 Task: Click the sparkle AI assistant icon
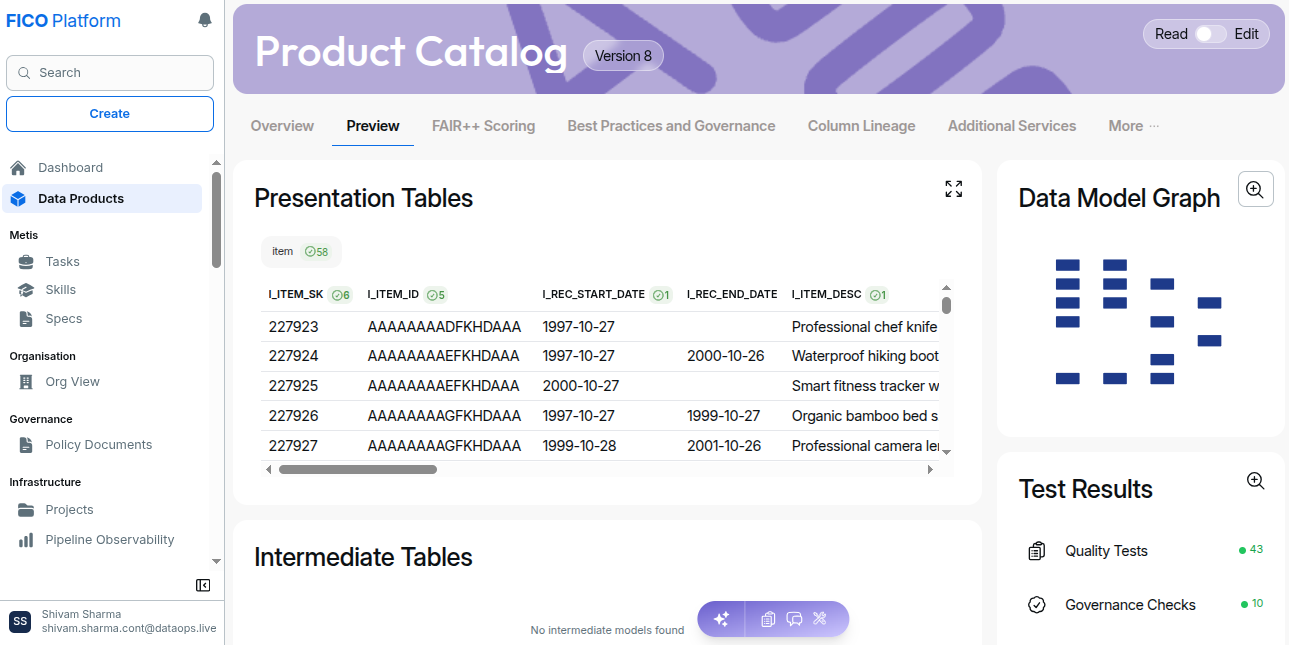click(x=721, y=619)
